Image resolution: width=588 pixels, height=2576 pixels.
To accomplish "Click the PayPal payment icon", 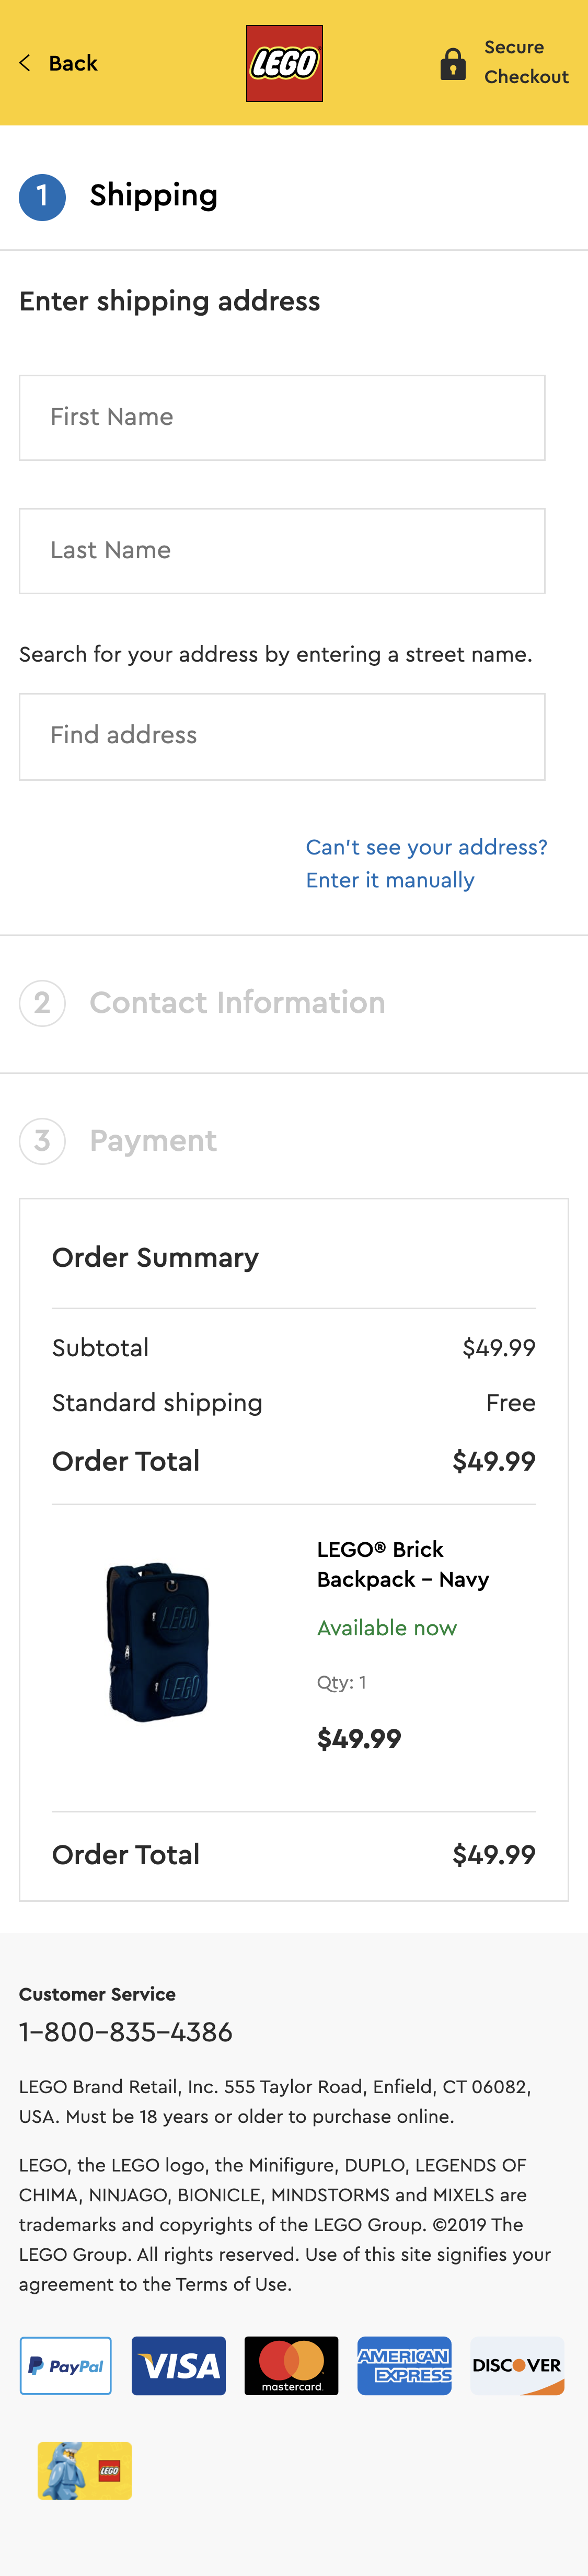I will tap(66, 2365).
